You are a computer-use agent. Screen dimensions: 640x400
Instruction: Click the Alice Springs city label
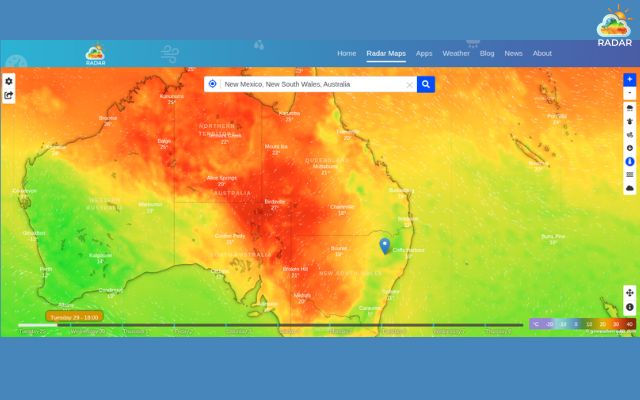pos(222,178)
